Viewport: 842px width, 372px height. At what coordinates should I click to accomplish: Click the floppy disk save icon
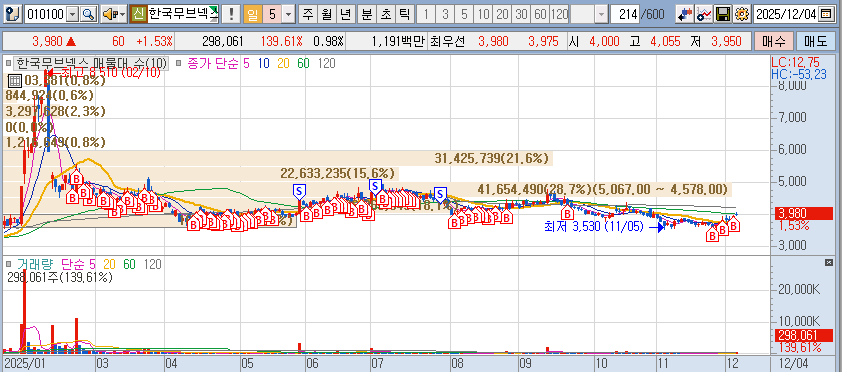tap(723, 14)
